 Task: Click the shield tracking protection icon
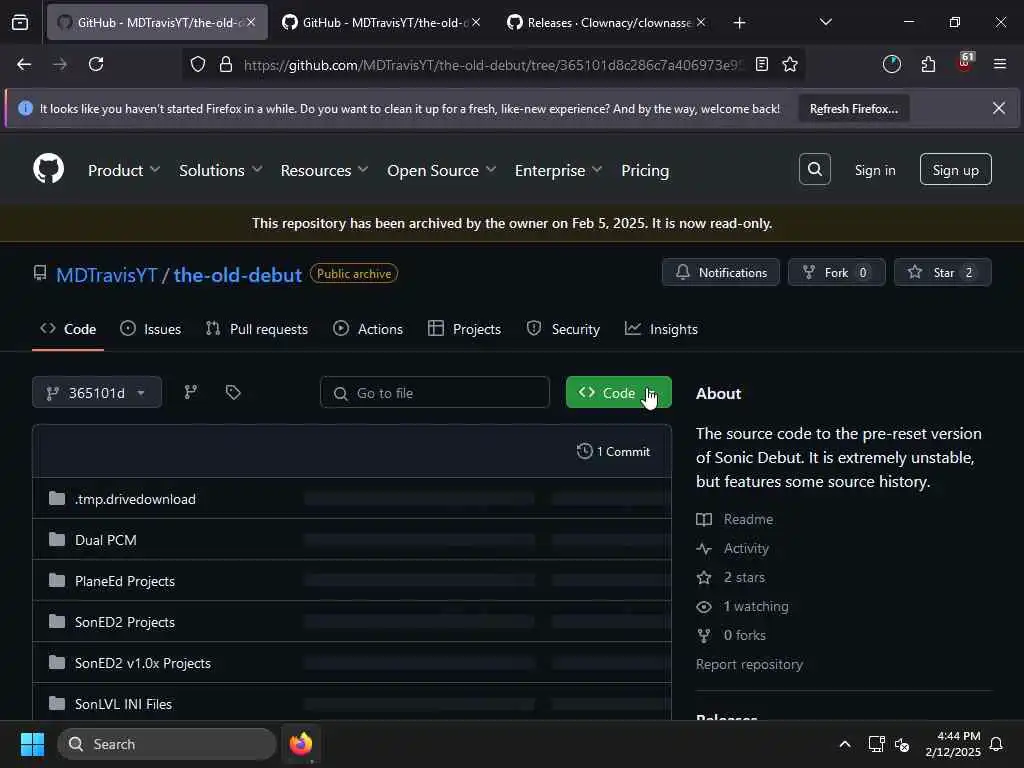[198, 64]
